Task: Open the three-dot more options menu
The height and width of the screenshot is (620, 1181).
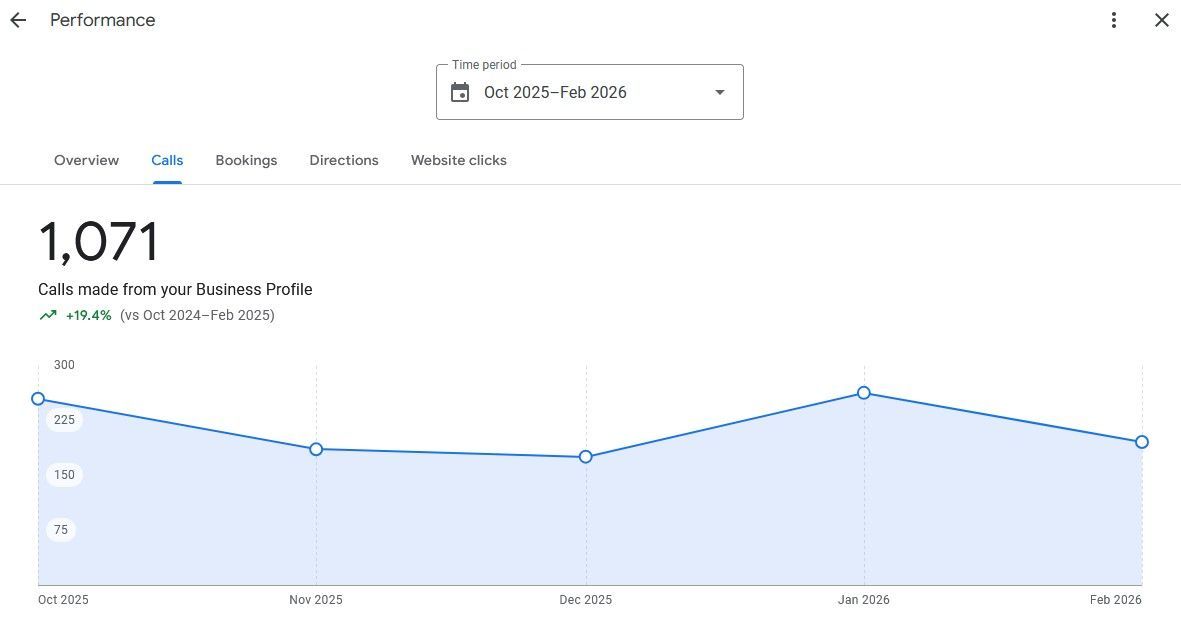Action: click(1114, 20)
